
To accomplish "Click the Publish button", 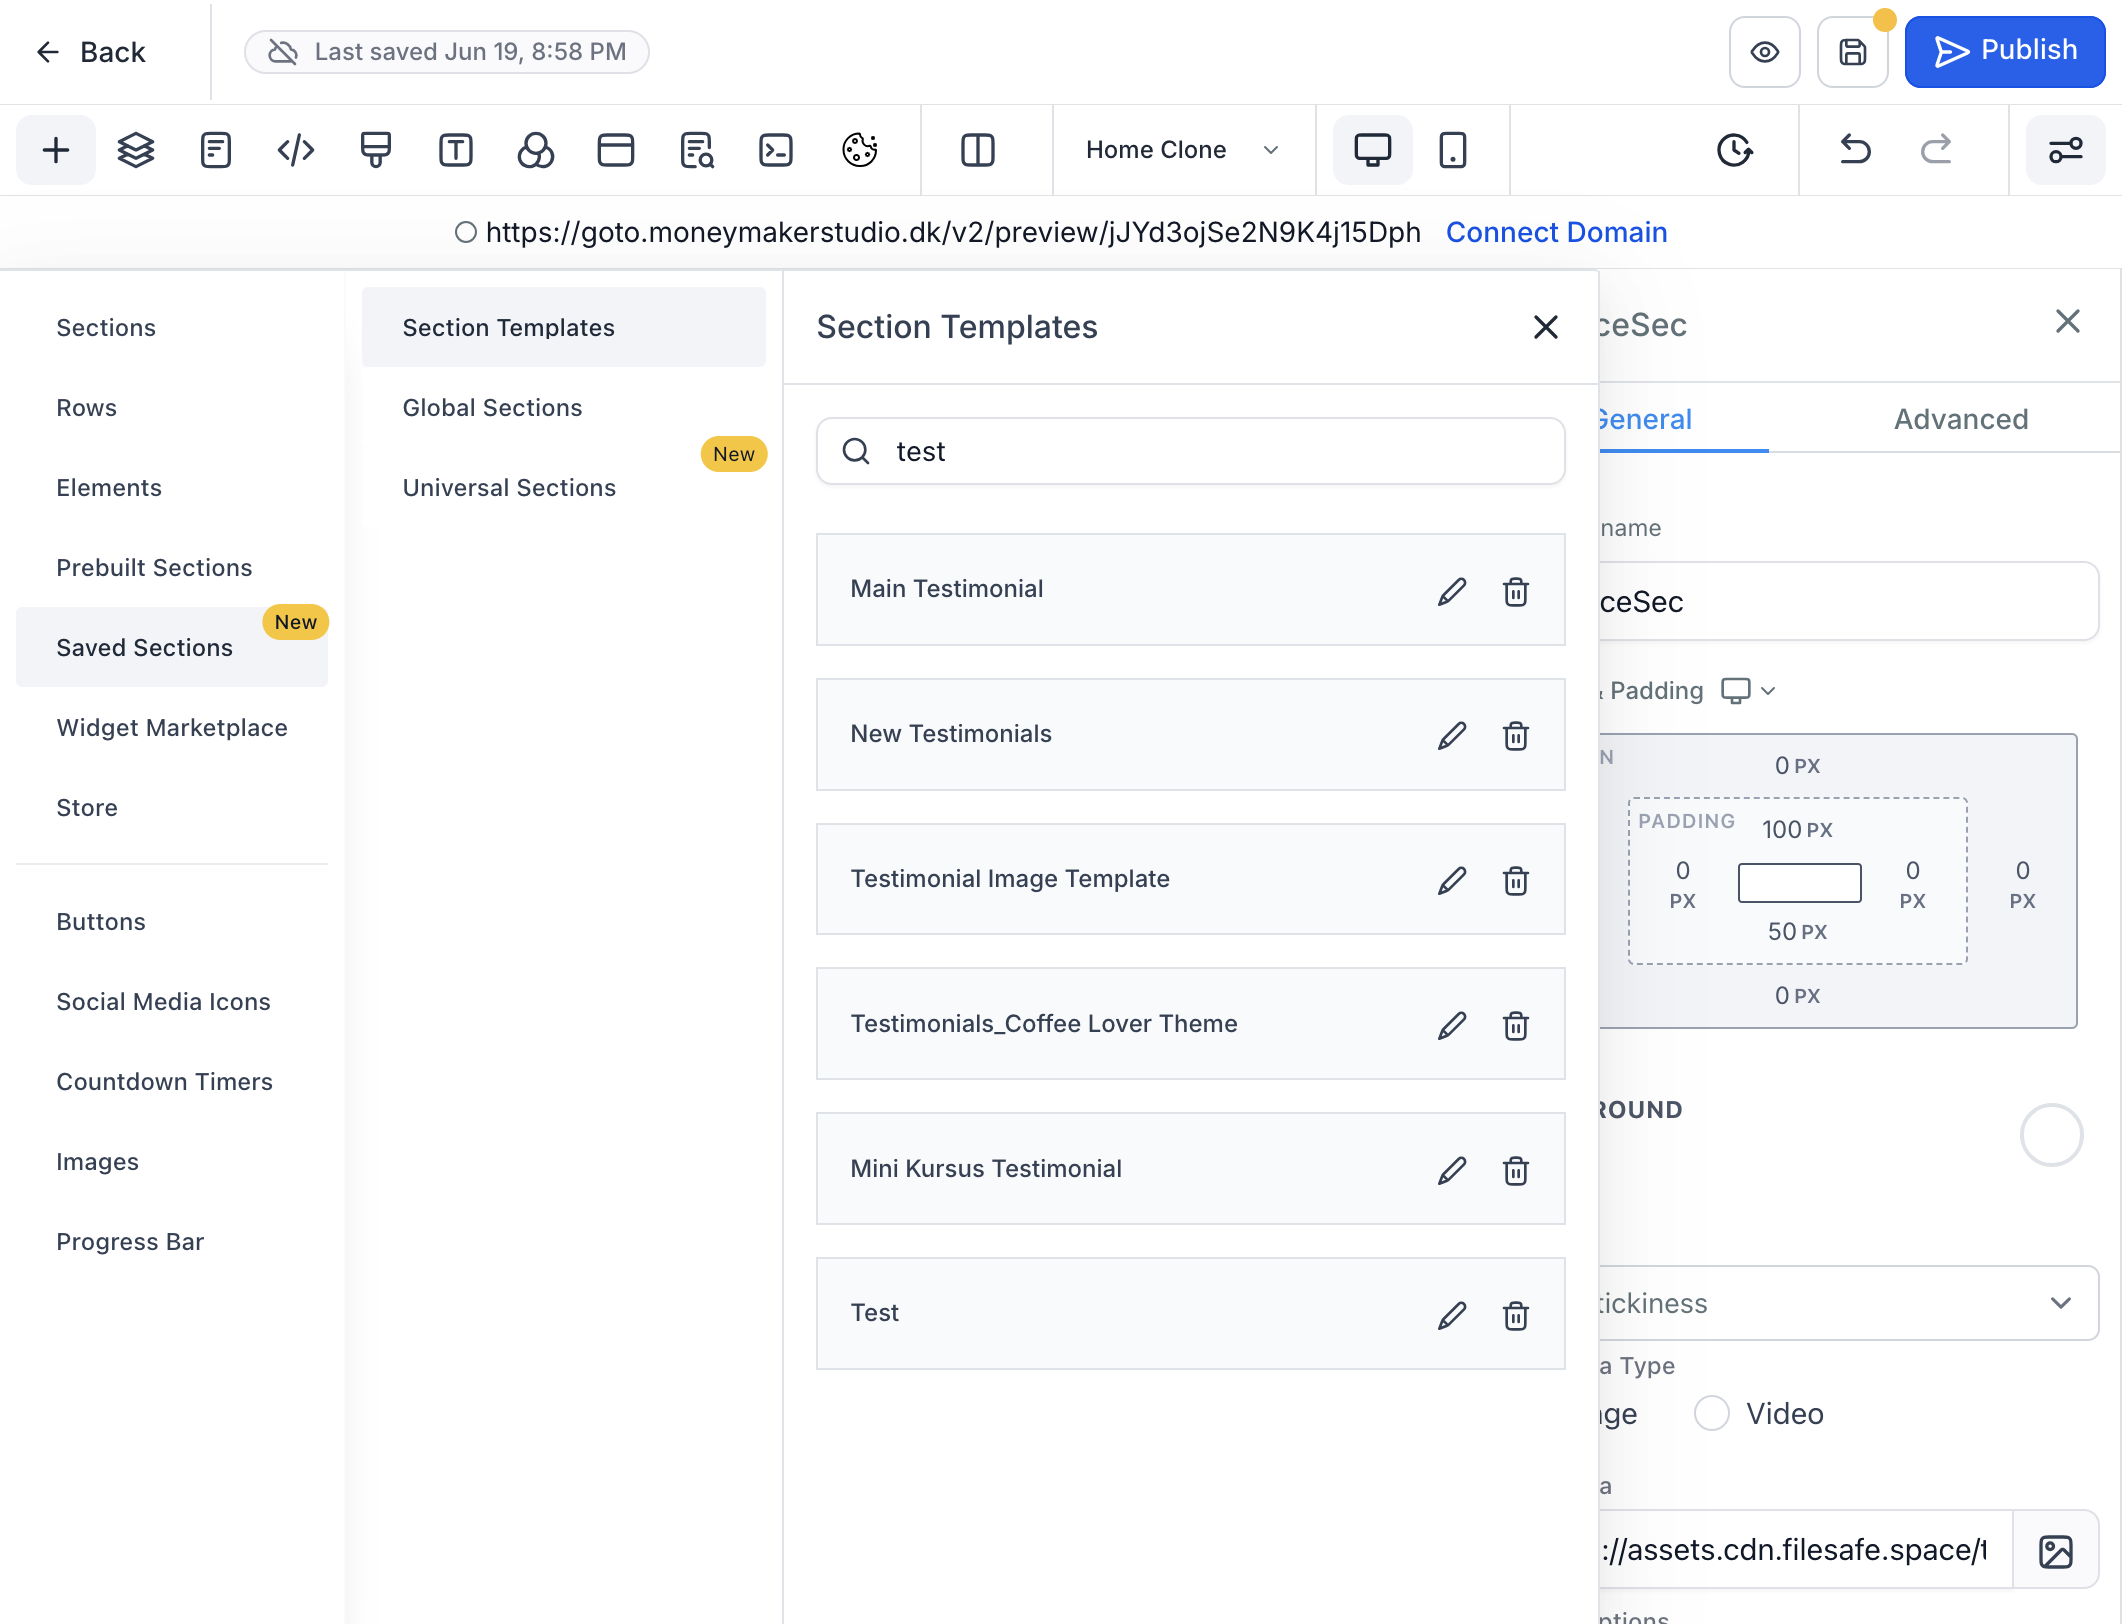I will tap(2005, 52).
